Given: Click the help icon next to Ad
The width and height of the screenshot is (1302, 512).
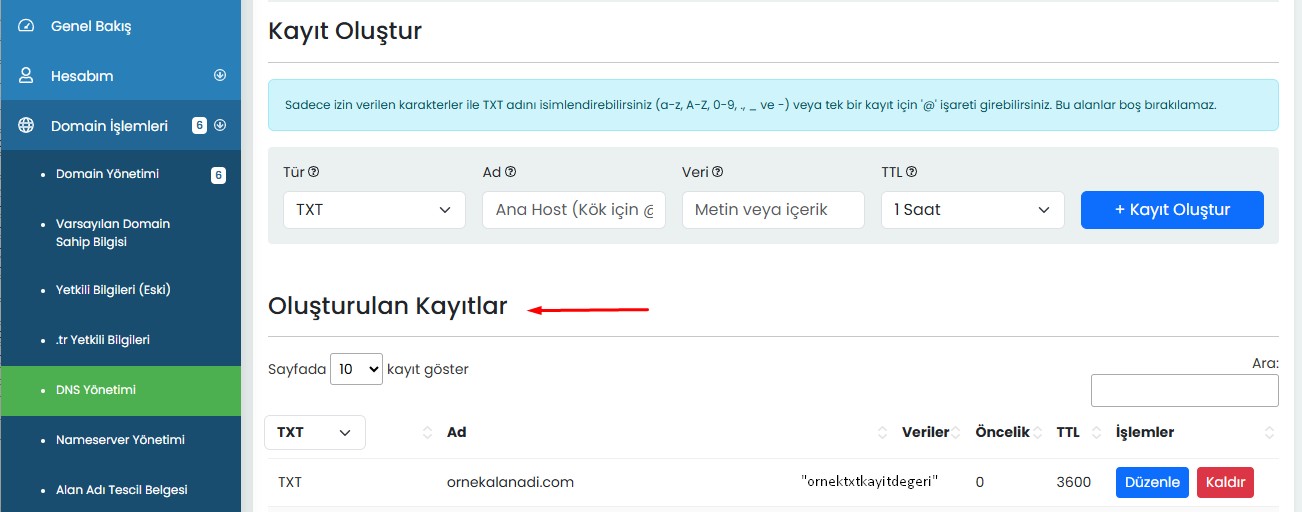Looking at the screenshot, I should point(511,172).
